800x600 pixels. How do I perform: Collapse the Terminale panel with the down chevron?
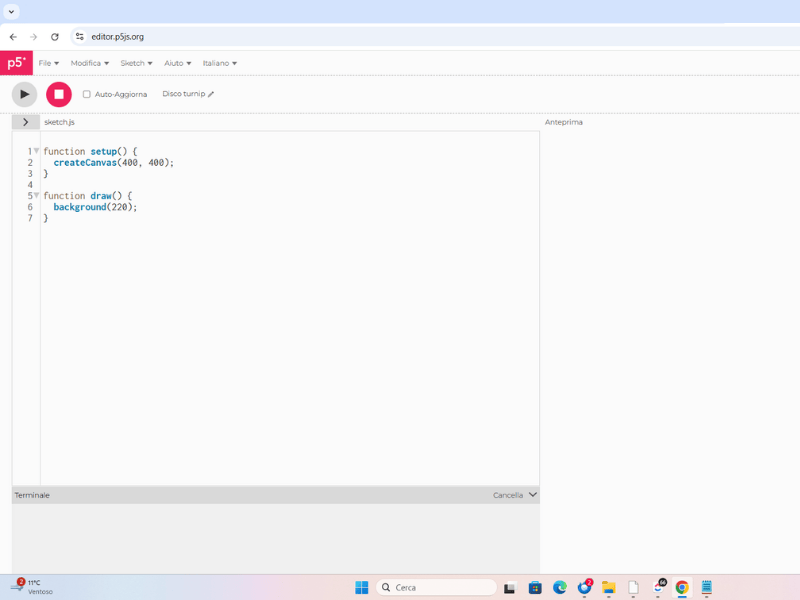532,494
